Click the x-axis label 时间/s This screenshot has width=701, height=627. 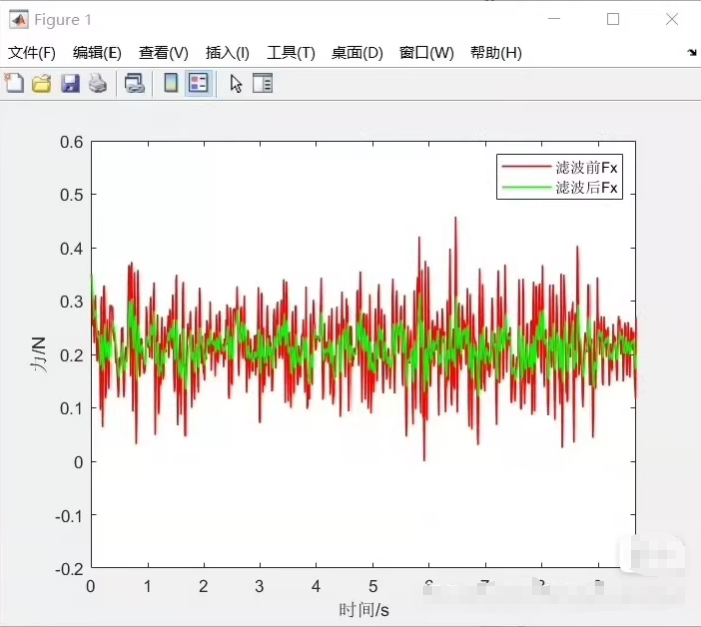pyautogui.click(x=364, y=610)
